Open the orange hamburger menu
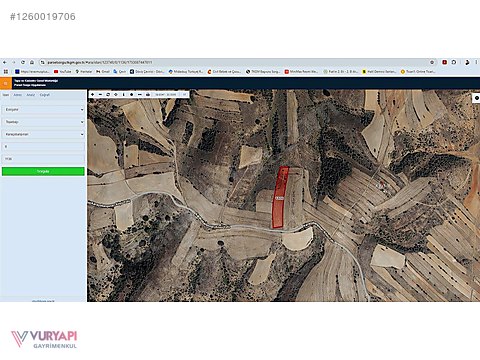This screenshot has height=360, width=480. tap(6, 83)
